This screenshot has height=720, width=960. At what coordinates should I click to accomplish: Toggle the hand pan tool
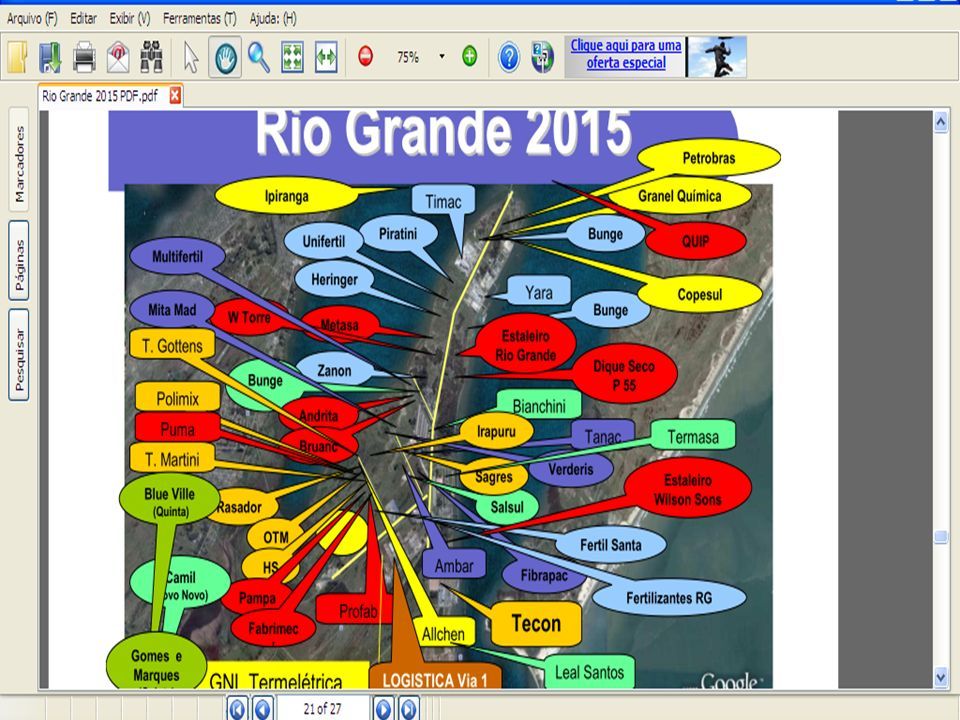225,57
